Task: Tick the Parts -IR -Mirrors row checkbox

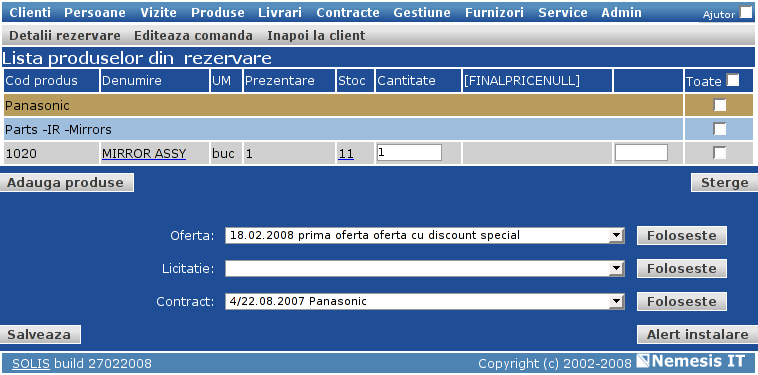Action: click(x=720, y=129)
